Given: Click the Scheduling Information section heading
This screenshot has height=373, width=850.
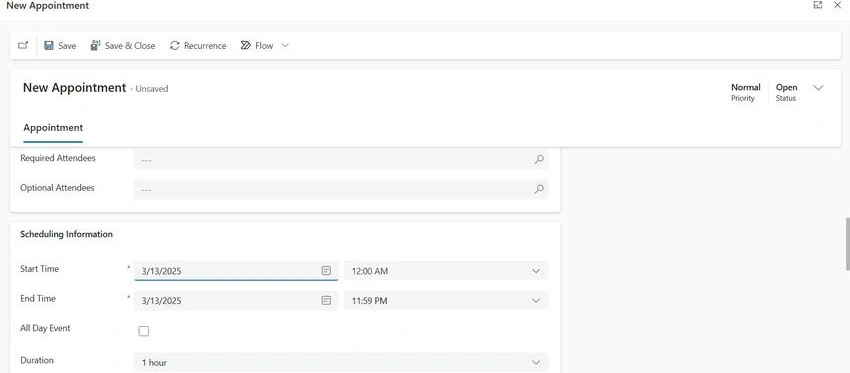Looking at the screenshot, I should click(x=66, y=234).
